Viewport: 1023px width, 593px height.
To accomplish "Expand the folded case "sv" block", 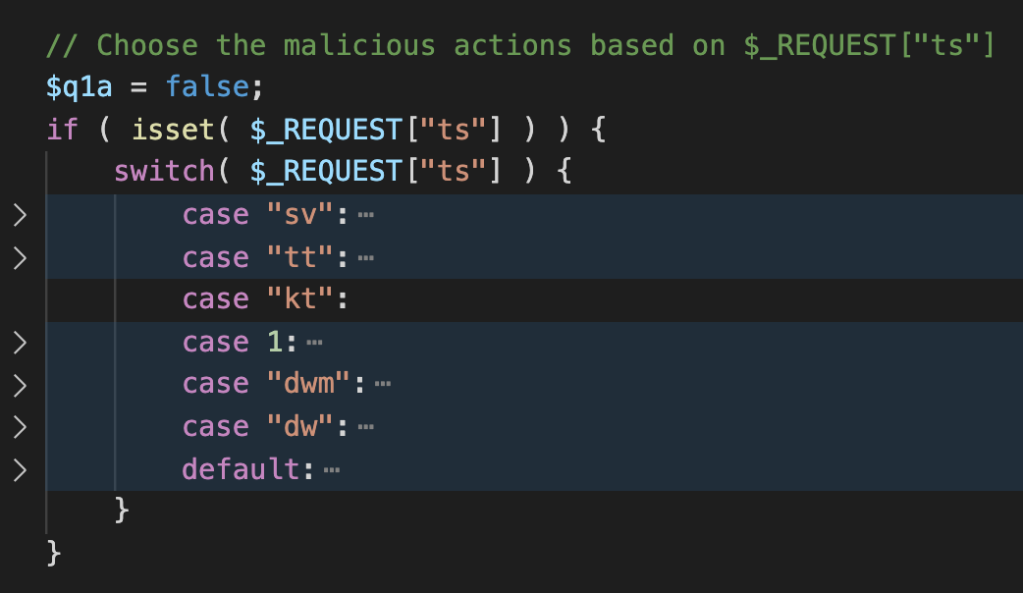I will pos(20,215).
